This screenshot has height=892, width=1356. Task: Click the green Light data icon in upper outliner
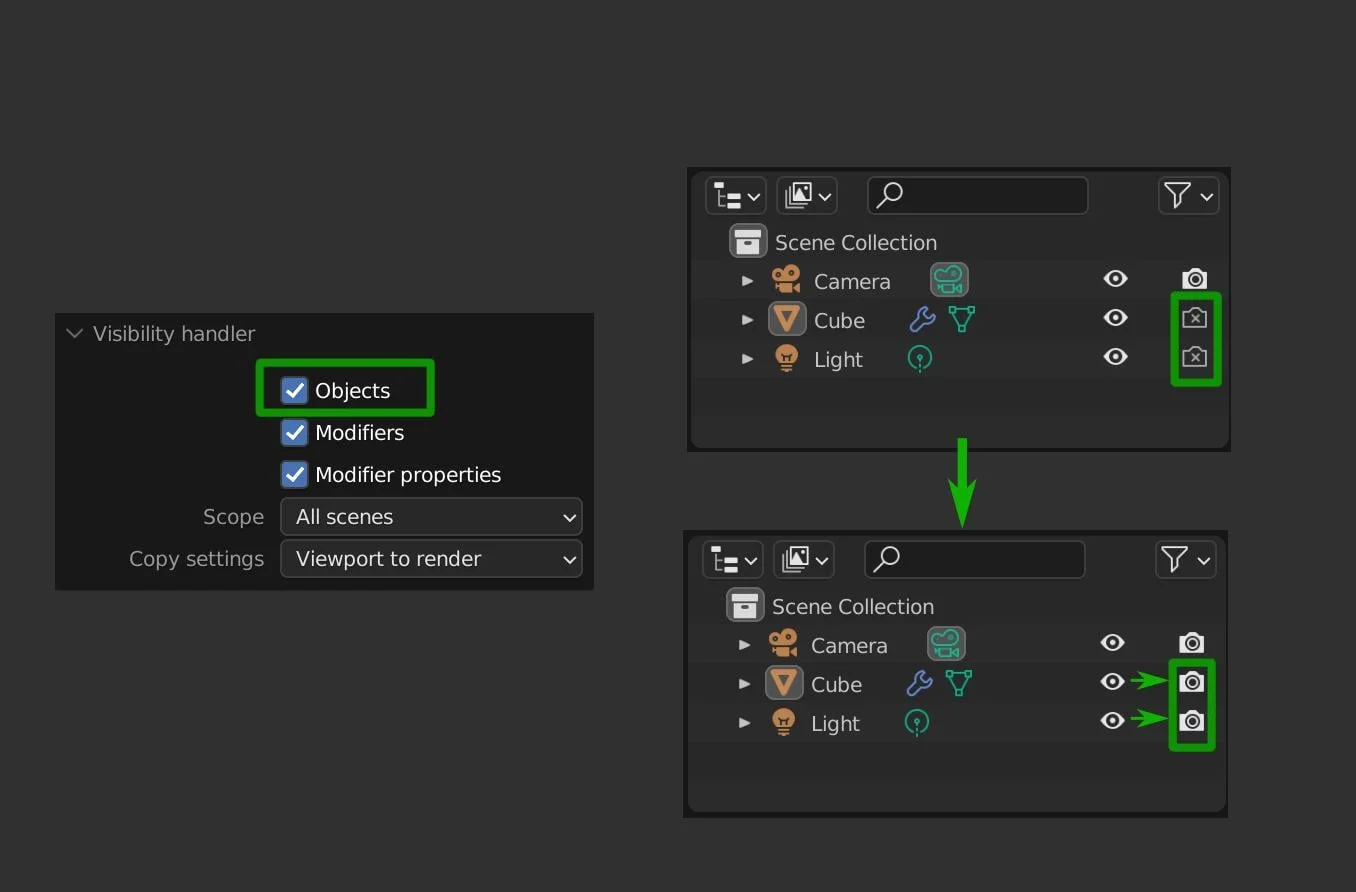[x=919, y=359]
